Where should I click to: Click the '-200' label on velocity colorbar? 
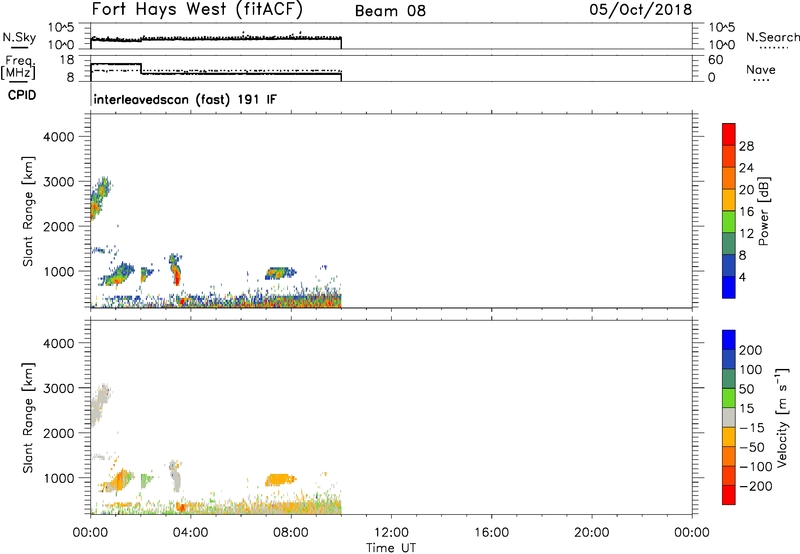(754, 486)
